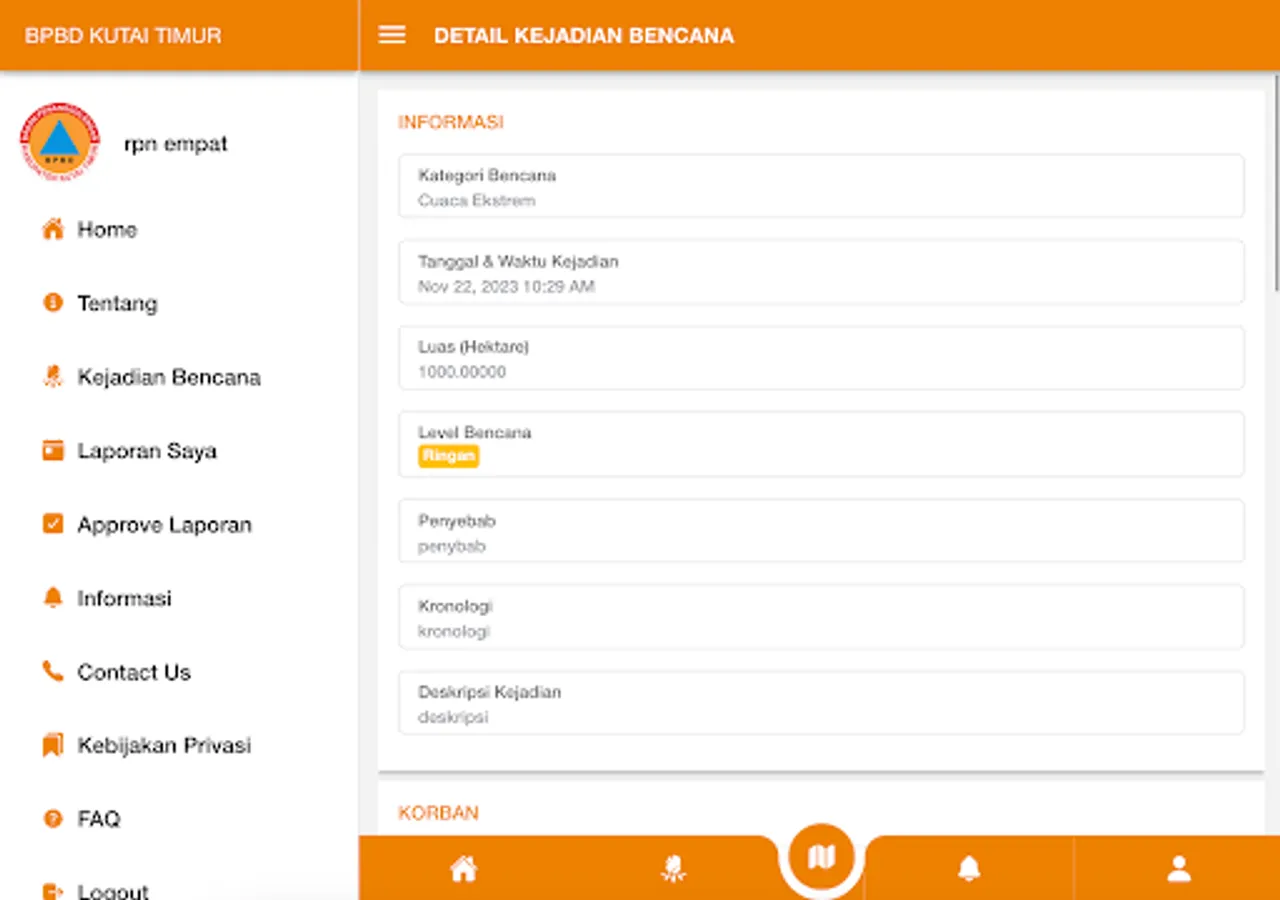This screenshot has width=1280, height=900.
Task: Open the map view from the center bottom icon
Action: point(820,855)
